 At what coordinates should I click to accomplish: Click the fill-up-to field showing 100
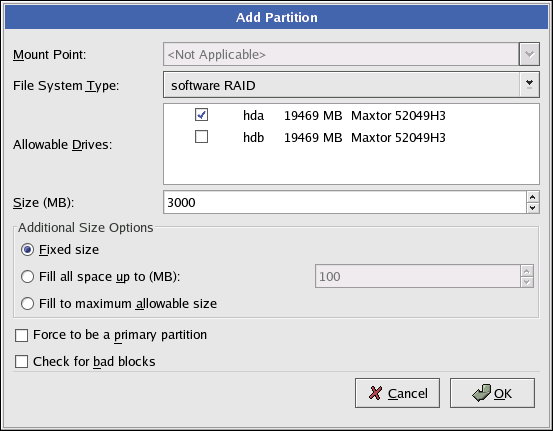point(418,276)
